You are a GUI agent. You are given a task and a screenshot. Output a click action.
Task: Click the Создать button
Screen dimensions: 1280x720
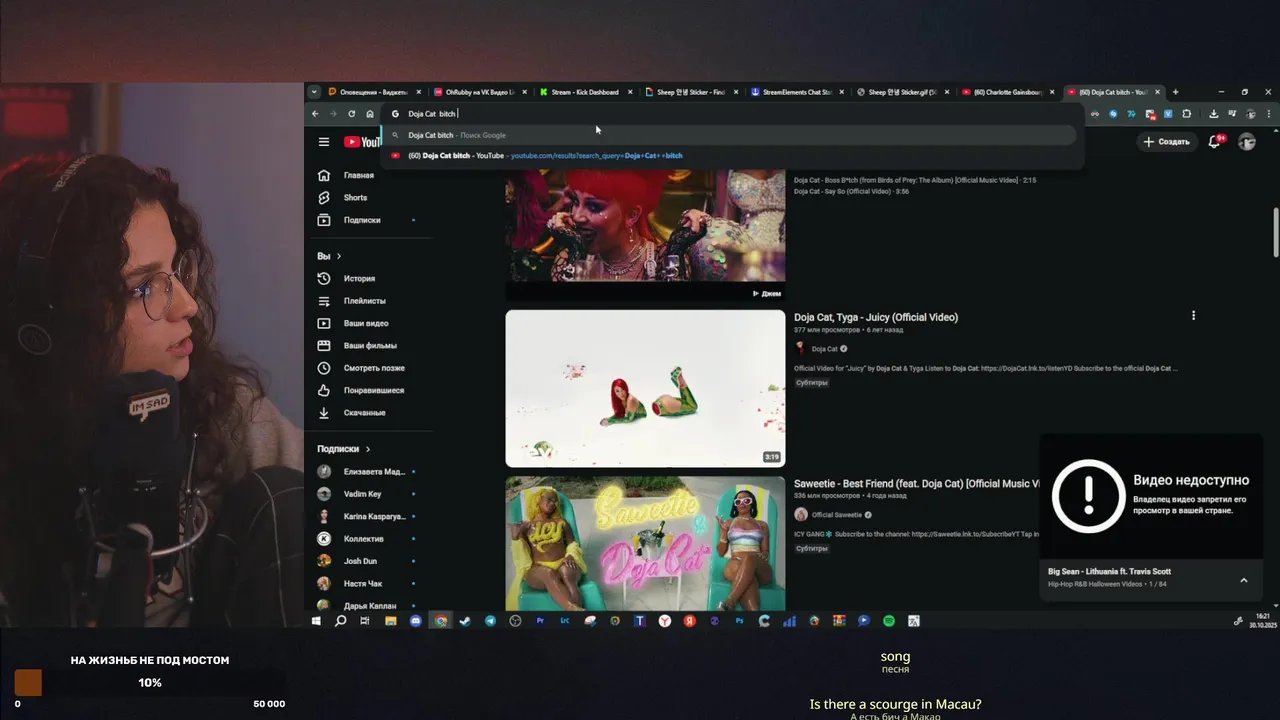pyautogui.click(x=1166, y=142)
